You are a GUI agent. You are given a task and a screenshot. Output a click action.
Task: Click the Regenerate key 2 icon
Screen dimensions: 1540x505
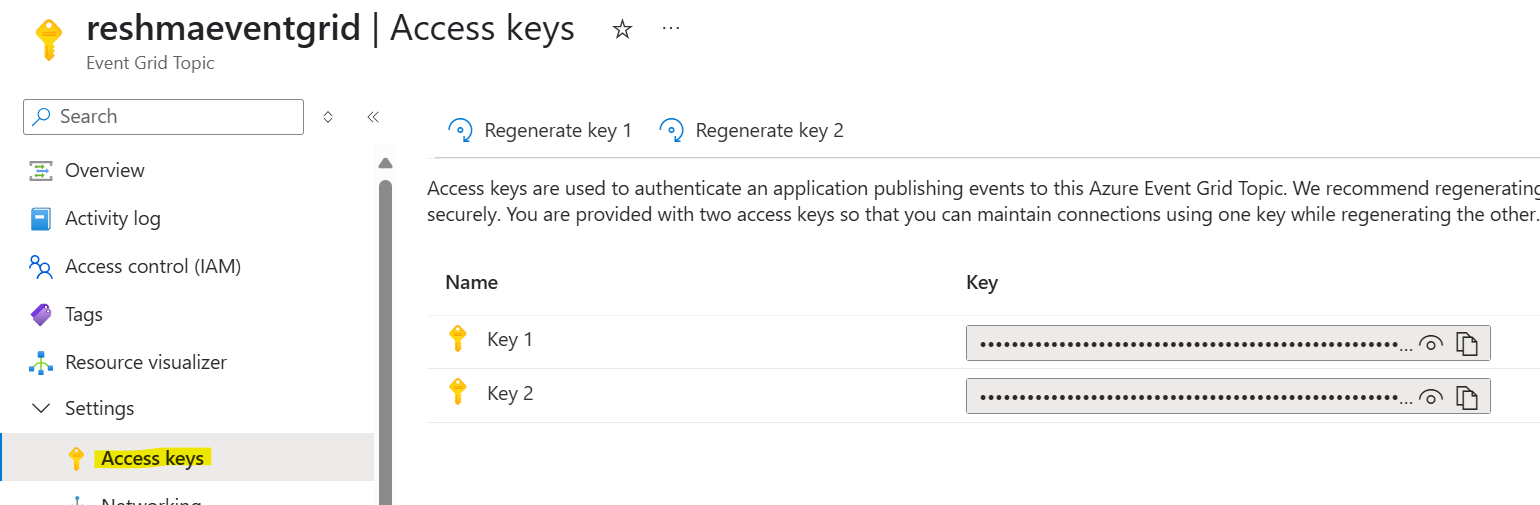671,130
